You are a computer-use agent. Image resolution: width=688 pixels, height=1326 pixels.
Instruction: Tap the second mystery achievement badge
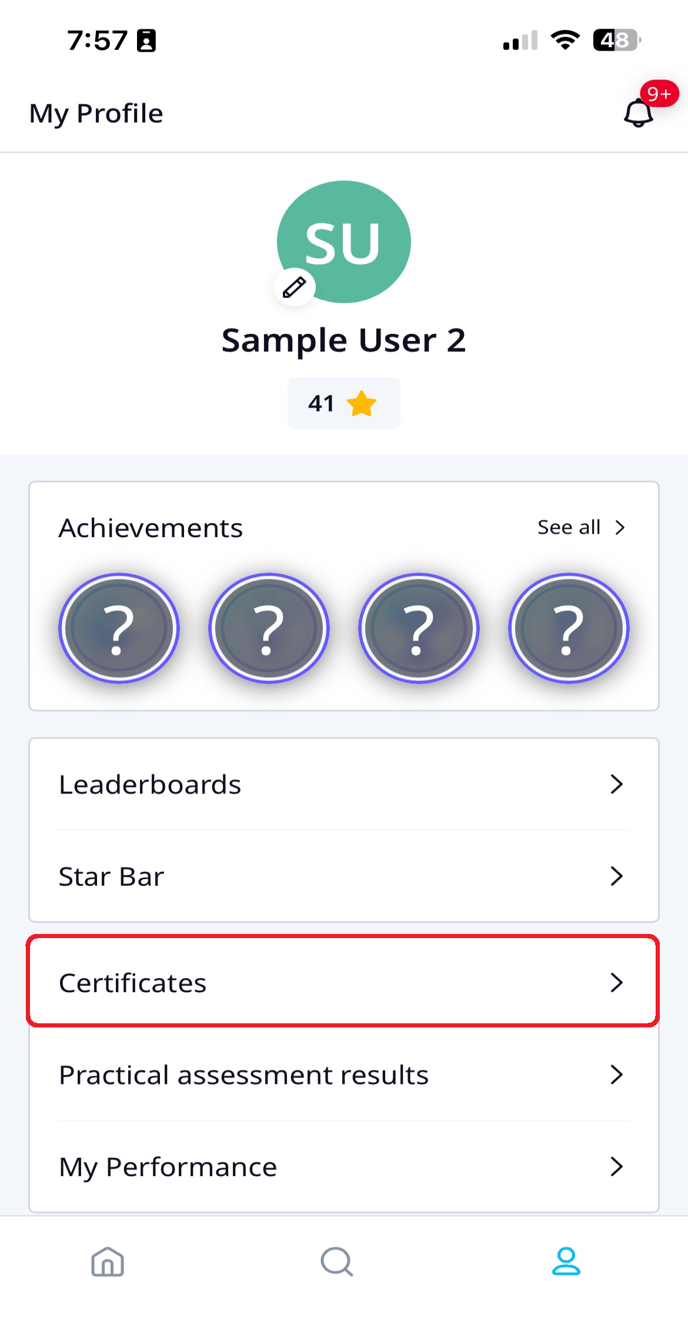coord(269,628)
